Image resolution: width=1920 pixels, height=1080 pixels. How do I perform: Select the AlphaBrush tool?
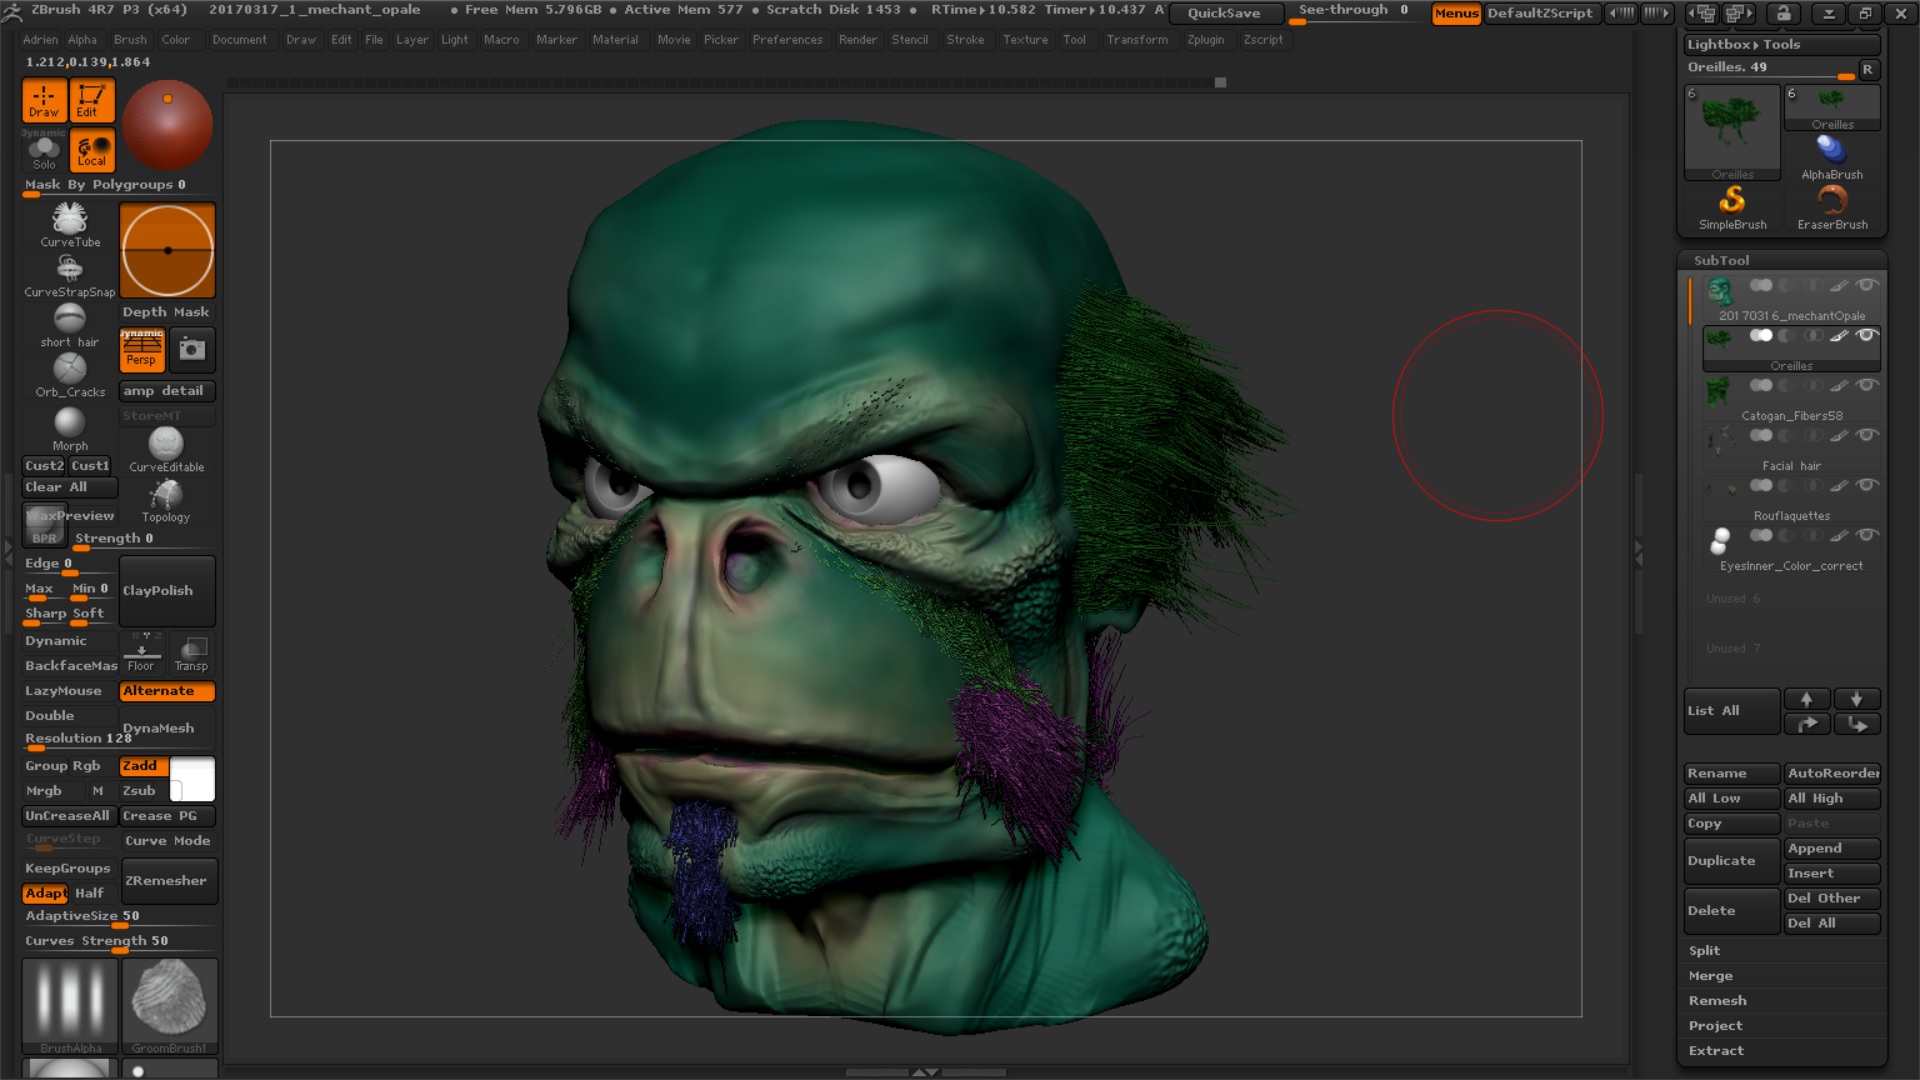tap(1832, 157)
